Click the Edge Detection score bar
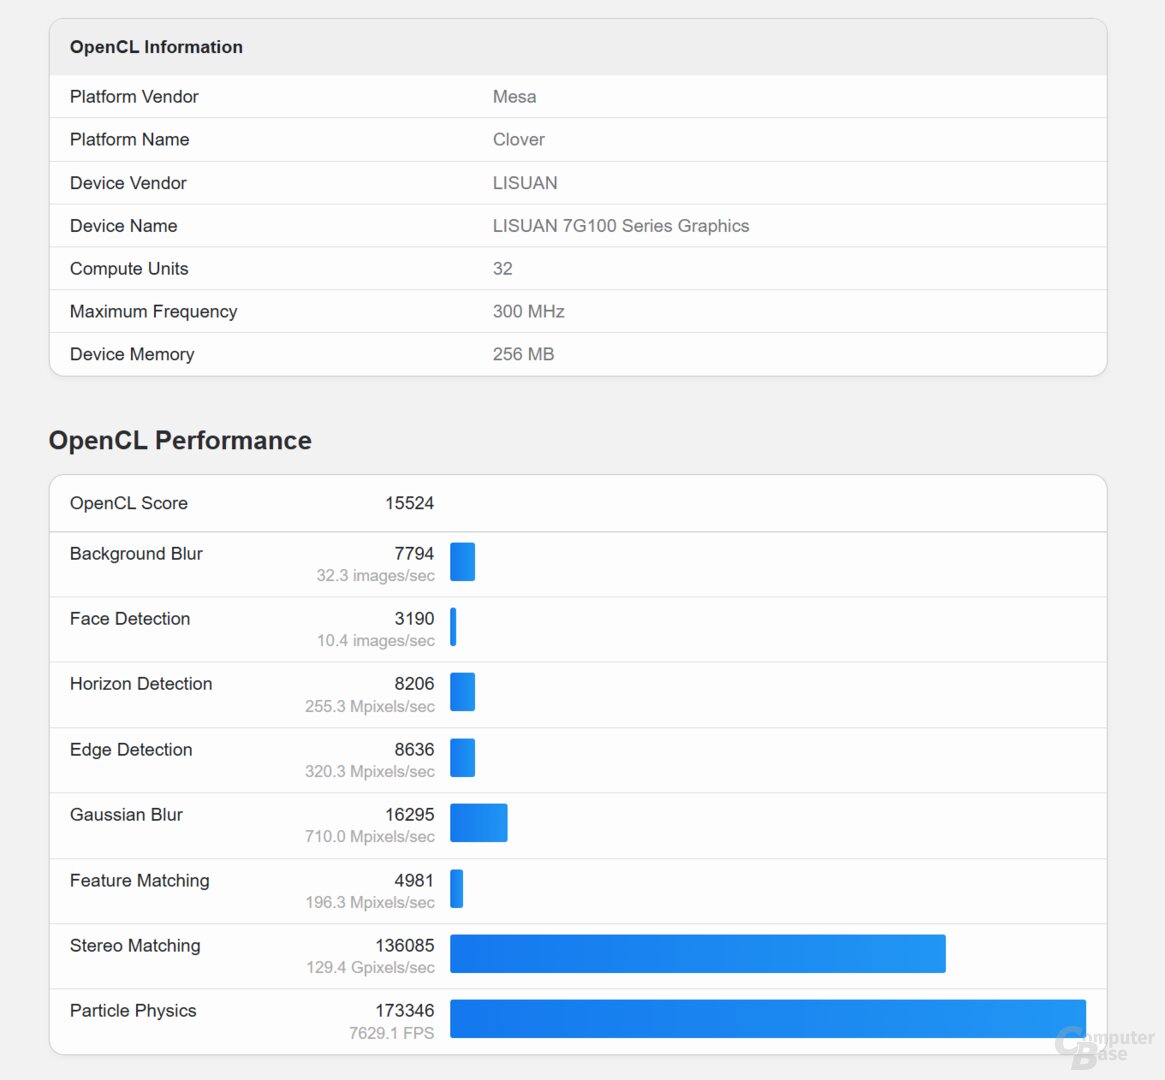The height and width of the screenshot is (1080, 1165). [462, 758]
